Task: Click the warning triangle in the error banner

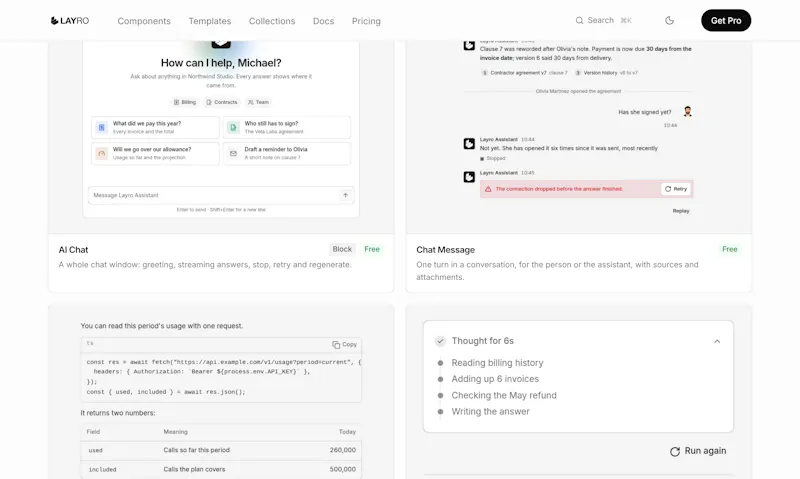Action: tap(488, 189)
